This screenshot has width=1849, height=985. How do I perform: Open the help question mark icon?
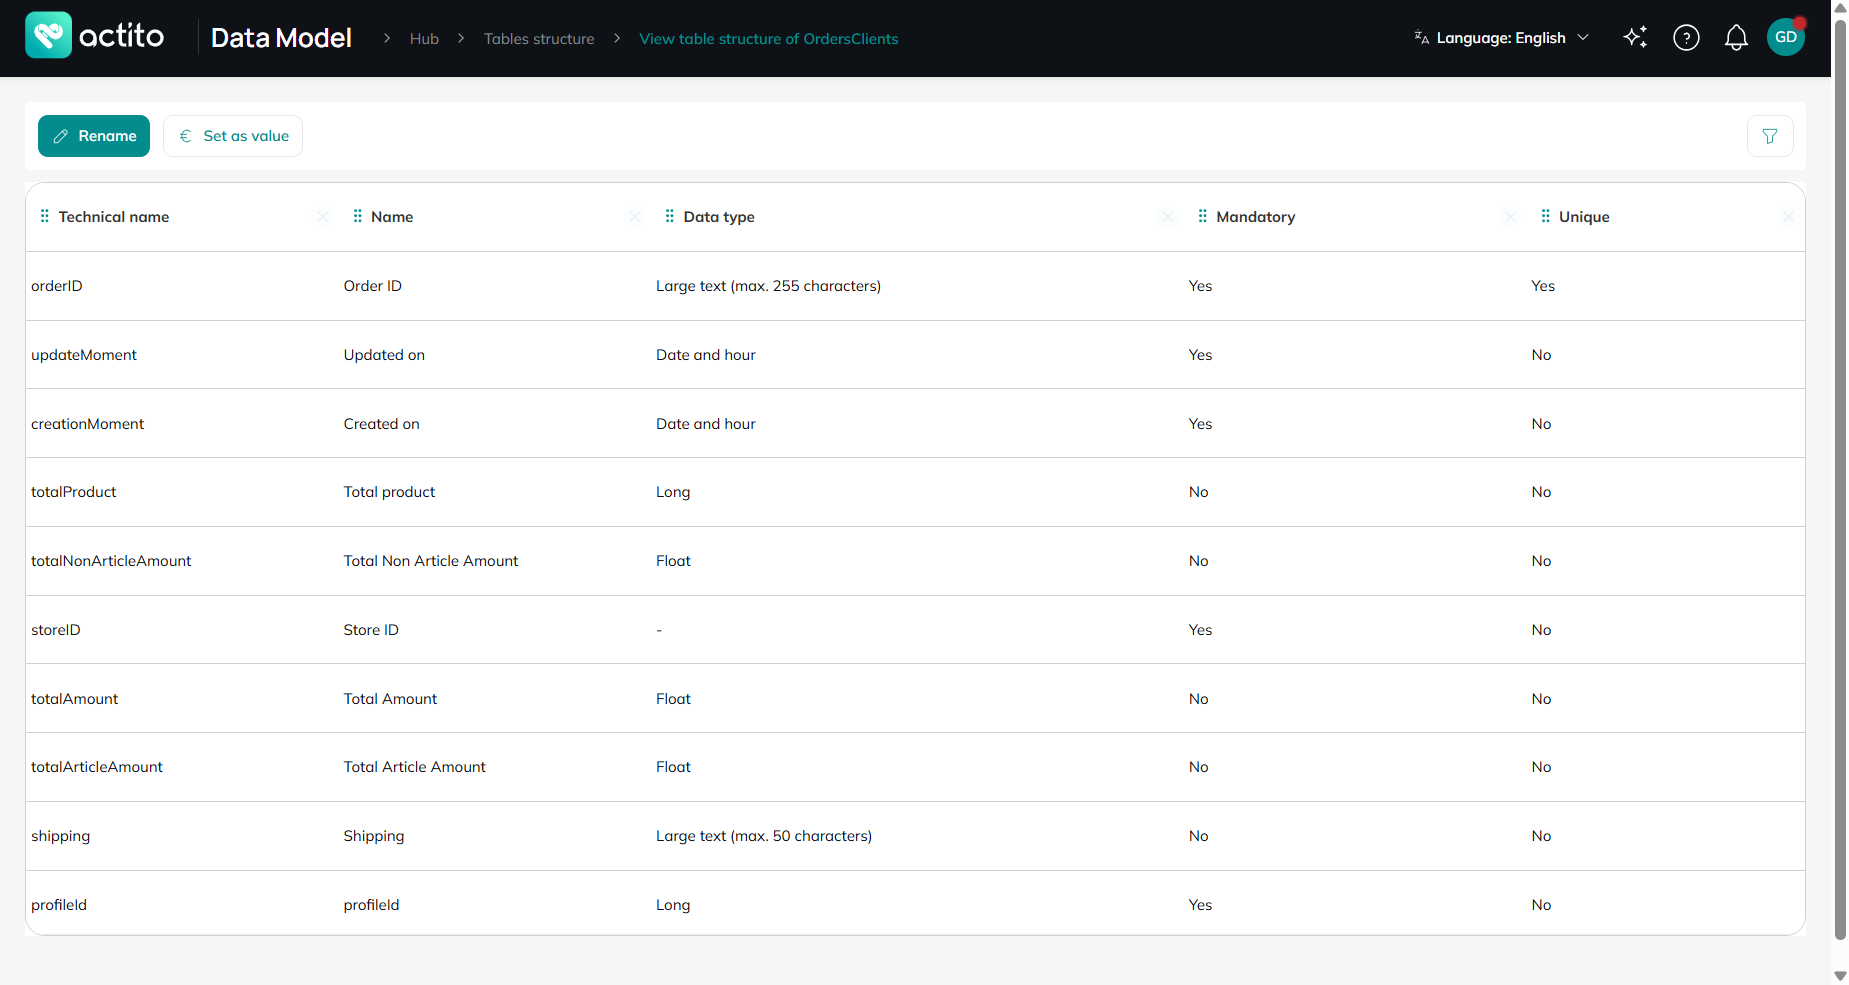[x=1686, y=38]
